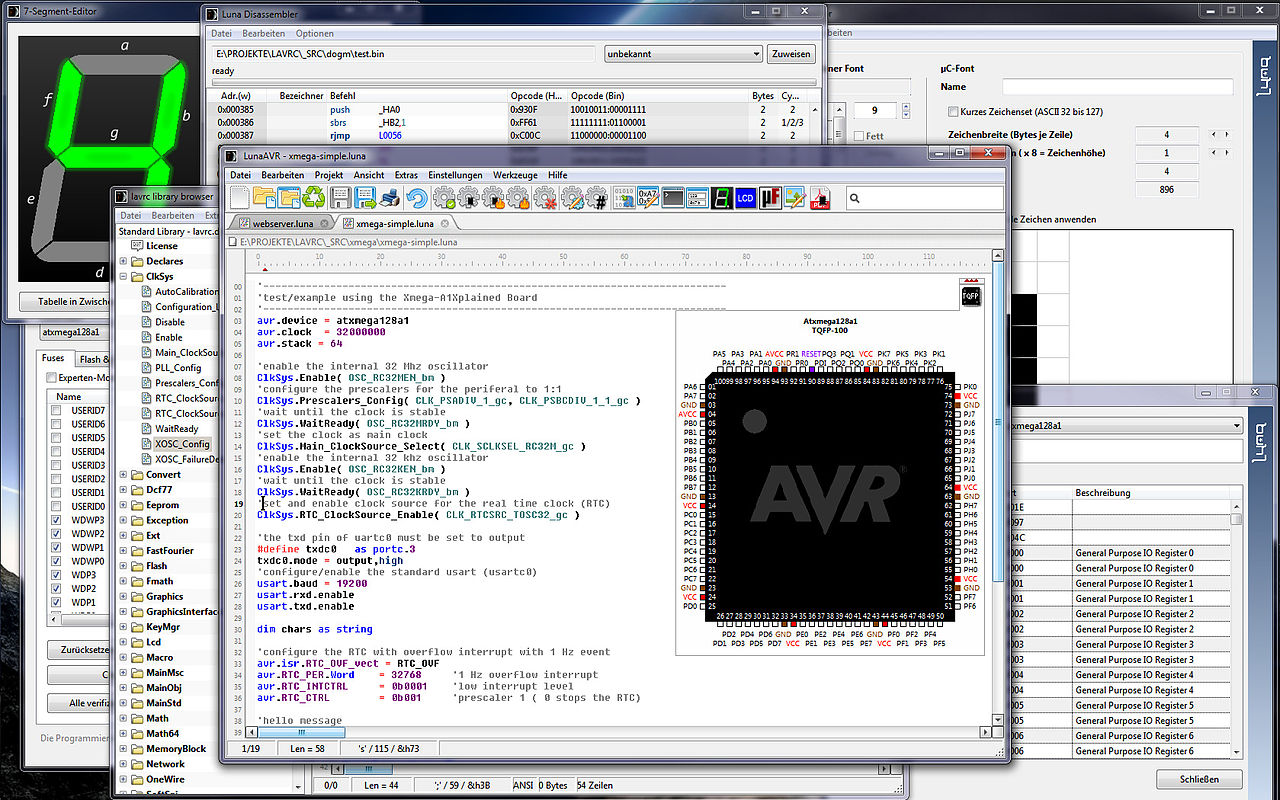This screenshot has width=1280, height=800.
Task: Expand the Graphics library folder
Action: [124, 597]
